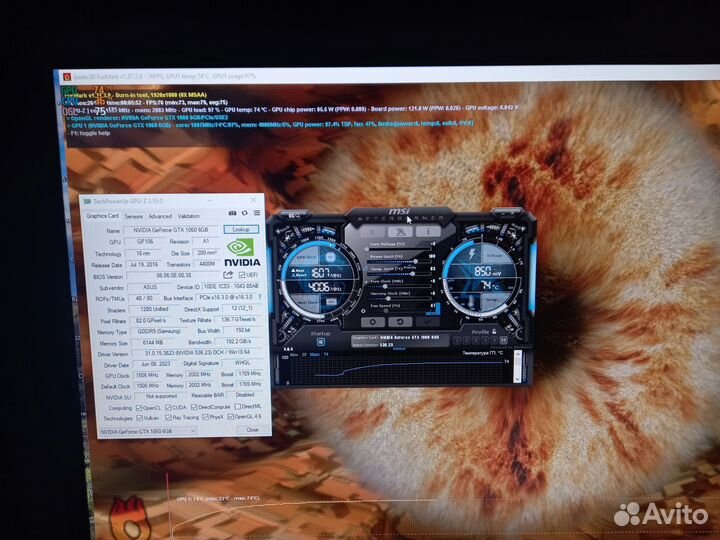Click the Afterburner temperature graph
The image size is (720, 540).
(399, 369)
